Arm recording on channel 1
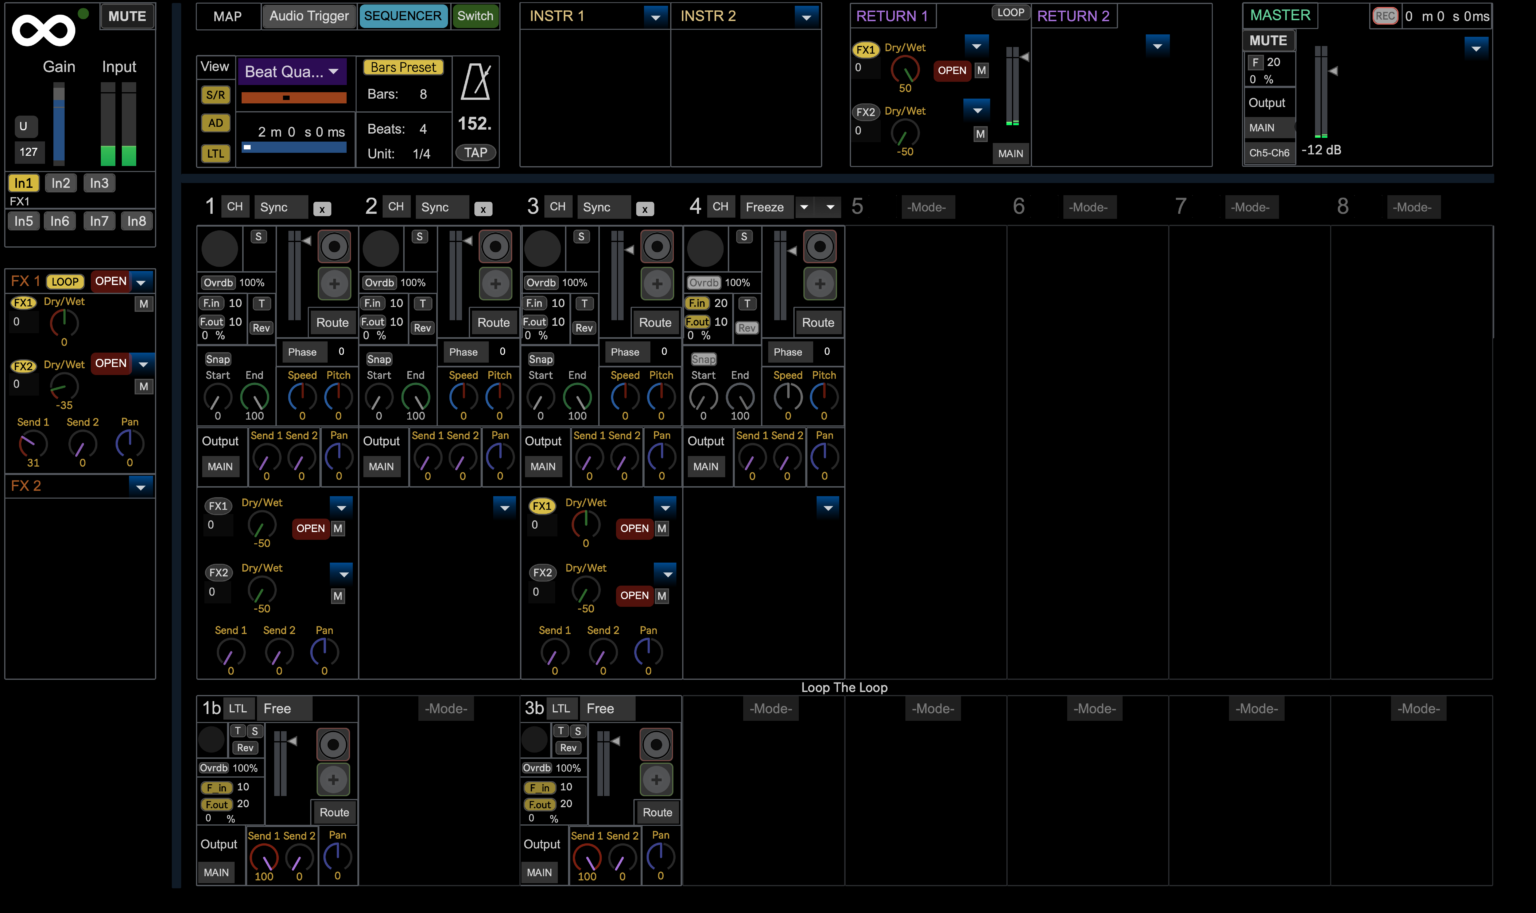Screen dimensions: 1536x913 334,246
